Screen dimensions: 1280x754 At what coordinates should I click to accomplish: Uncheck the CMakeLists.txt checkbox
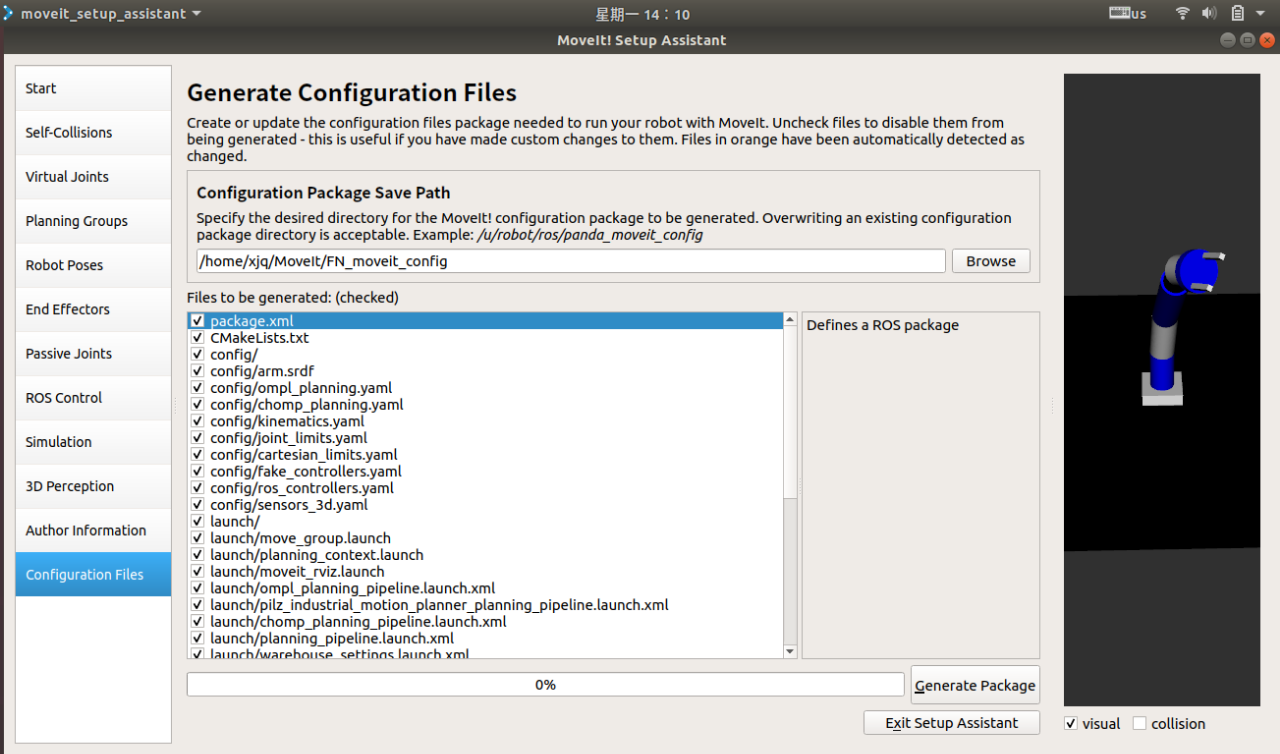(198, 338)
